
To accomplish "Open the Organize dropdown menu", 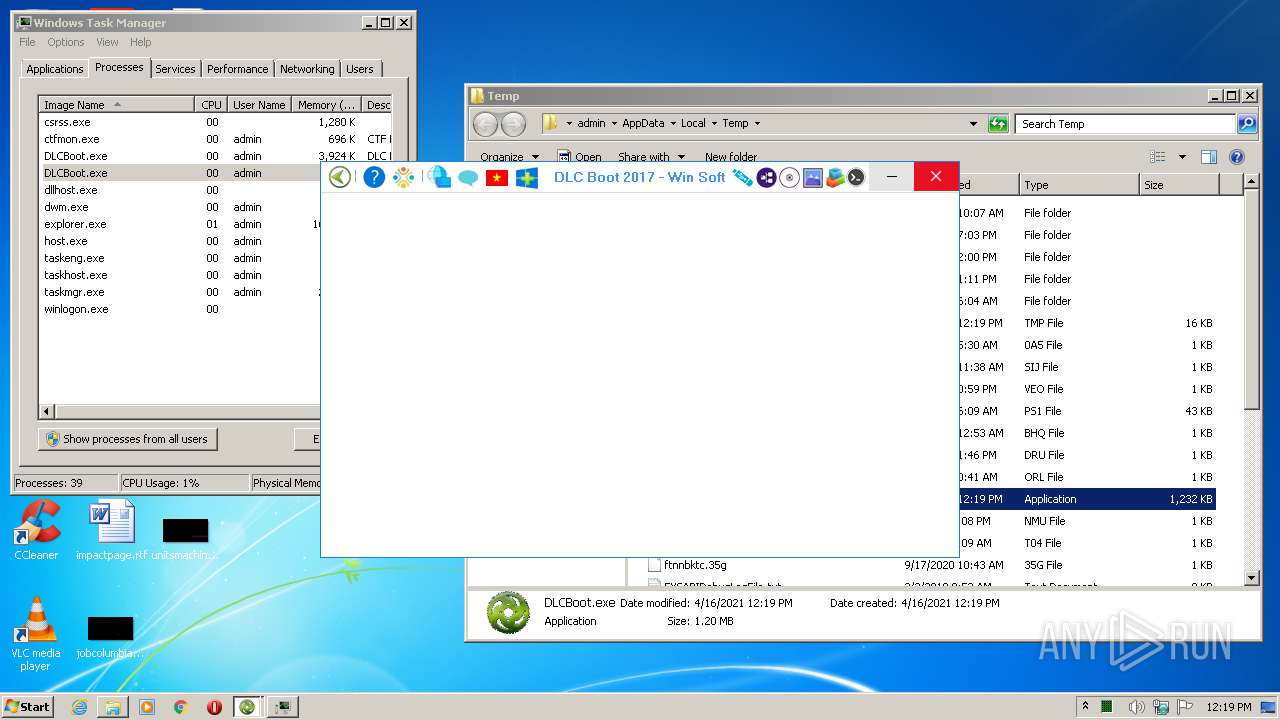I will (x=509, y=157).
